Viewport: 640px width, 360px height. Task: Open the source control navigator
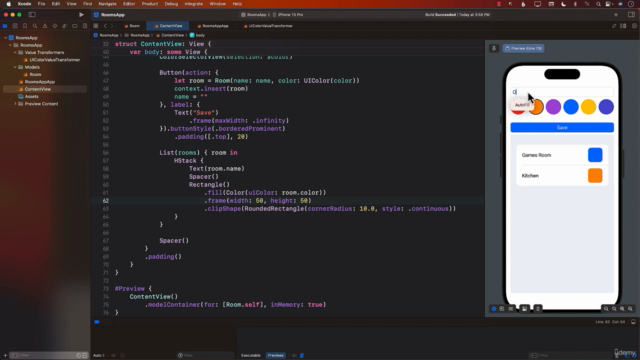tap(15, 26)
